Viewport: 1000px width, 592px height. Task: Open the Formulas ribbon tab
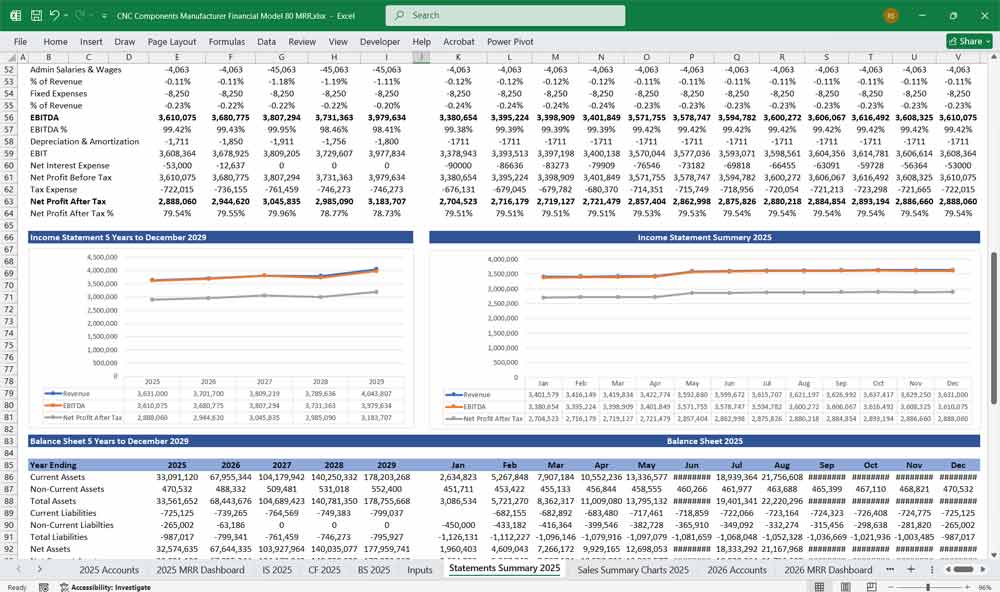coord(226,41)
